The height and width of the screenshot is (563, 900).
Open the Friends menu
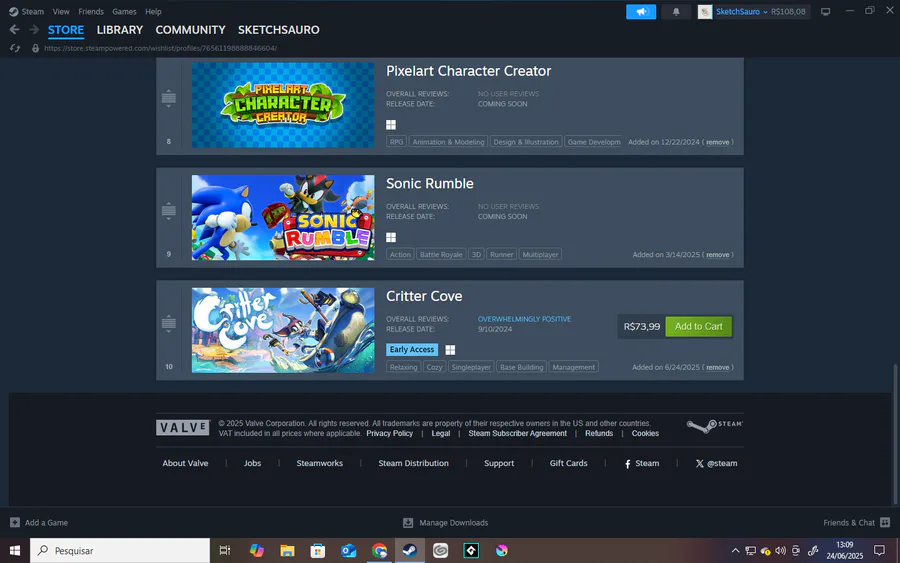pos(91,11)
